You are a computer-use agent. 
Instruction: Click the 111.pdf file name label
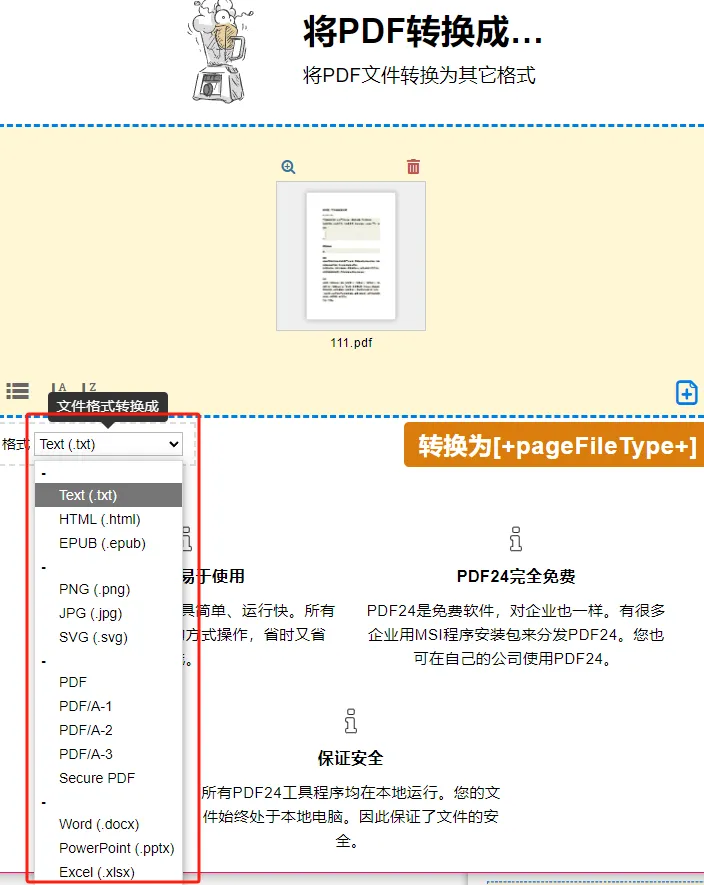click(x=351, y=343)
